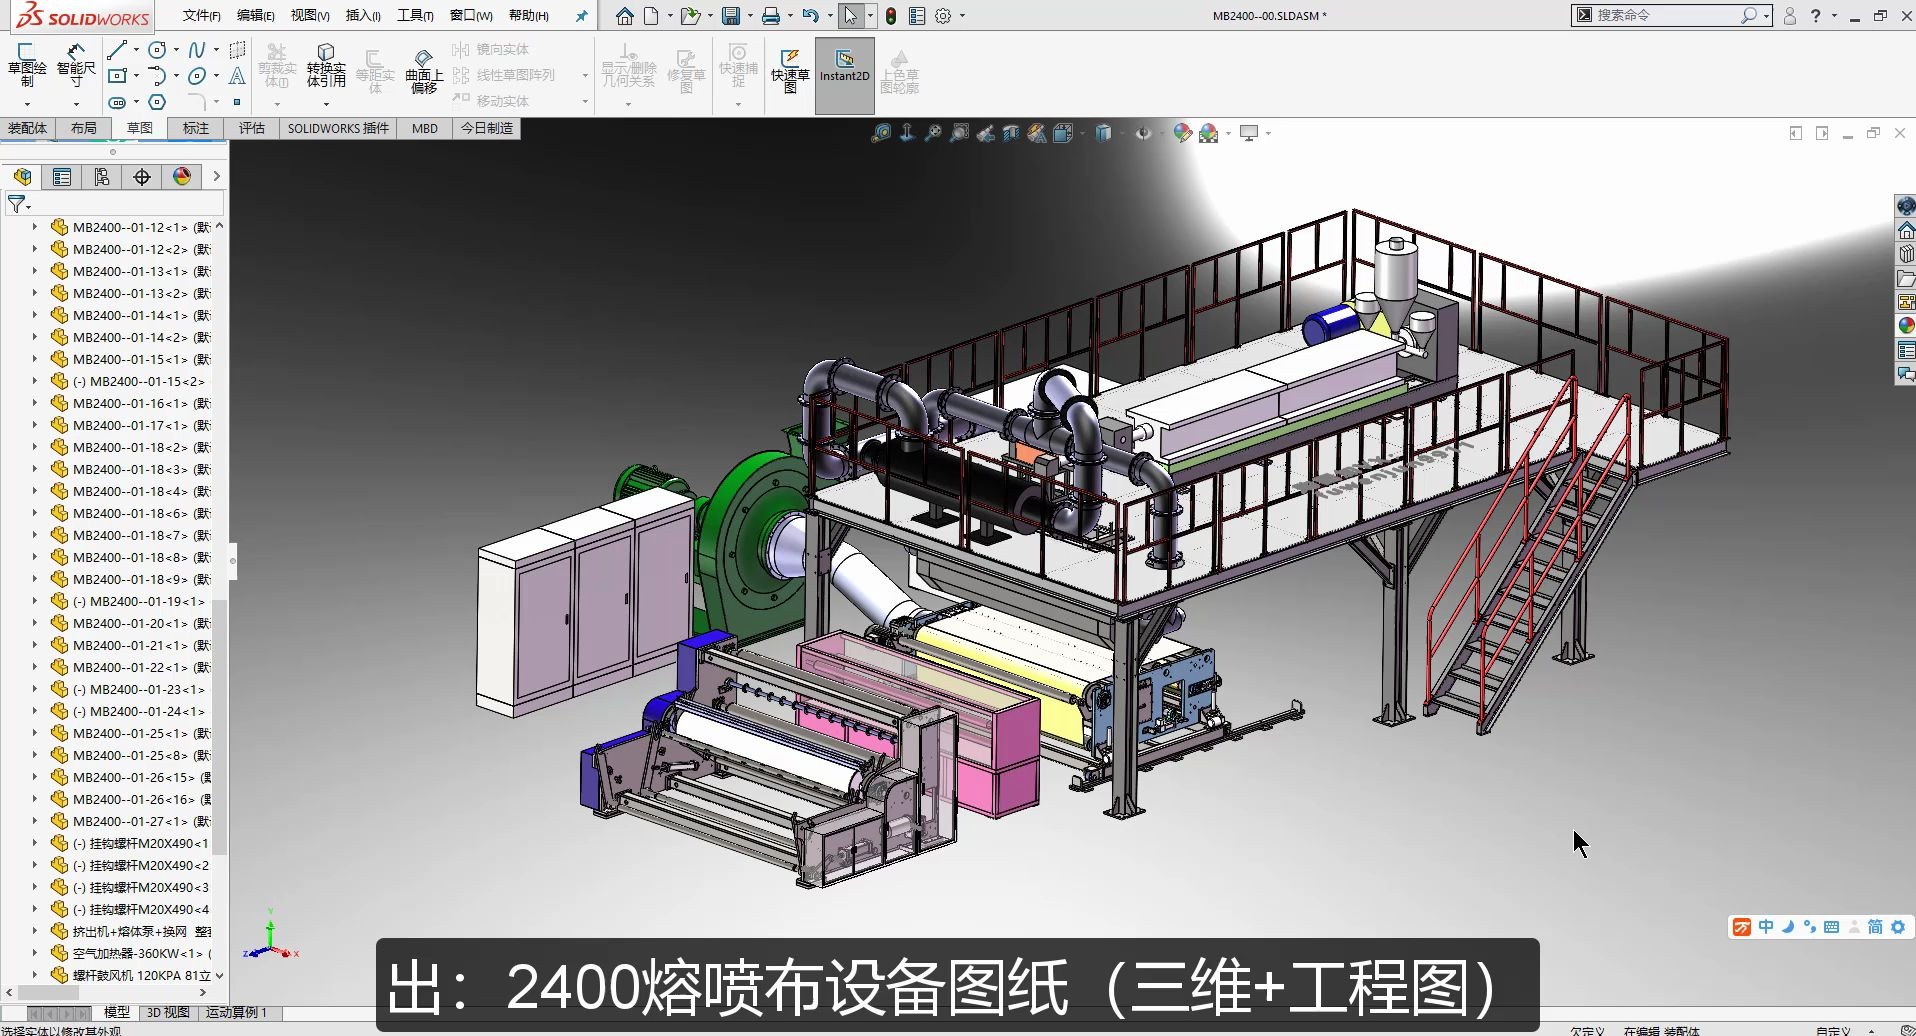The image size is (1916, 1036).
Task: Open the Save dropdown arrow
Action: [x=750, y=16]
